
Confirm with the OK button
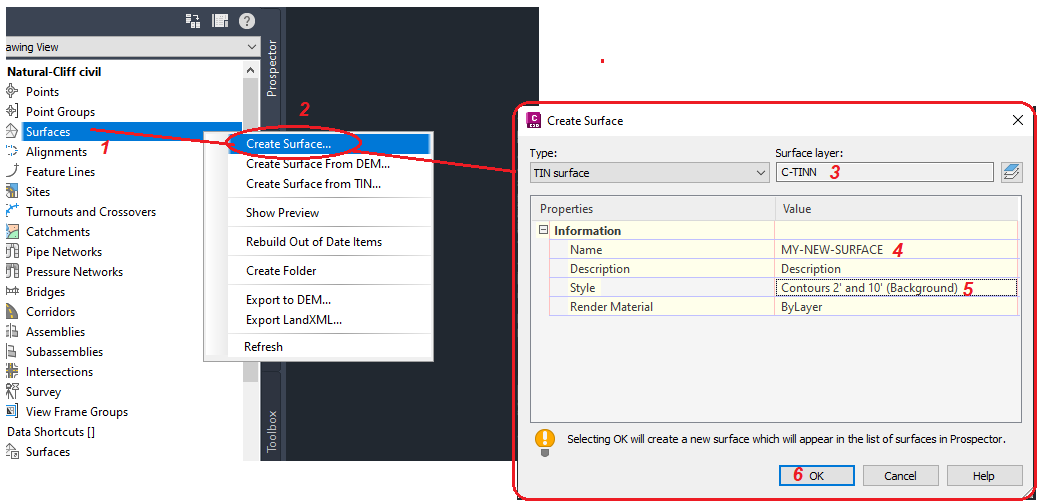[x=817, y=475]
